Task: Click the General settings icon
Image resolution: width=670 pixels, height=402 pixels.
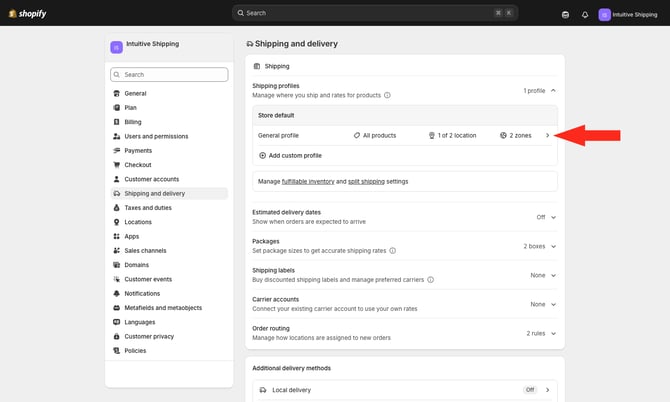Action: (x=116, y=93)
